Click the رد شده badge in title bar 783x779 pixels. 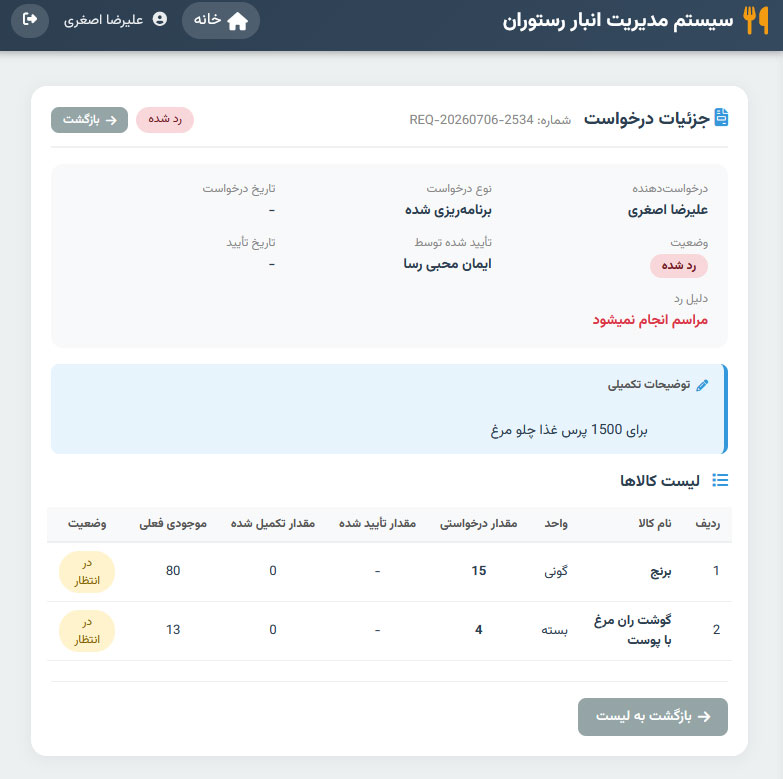pyautogui.click(x=165, y=120)
